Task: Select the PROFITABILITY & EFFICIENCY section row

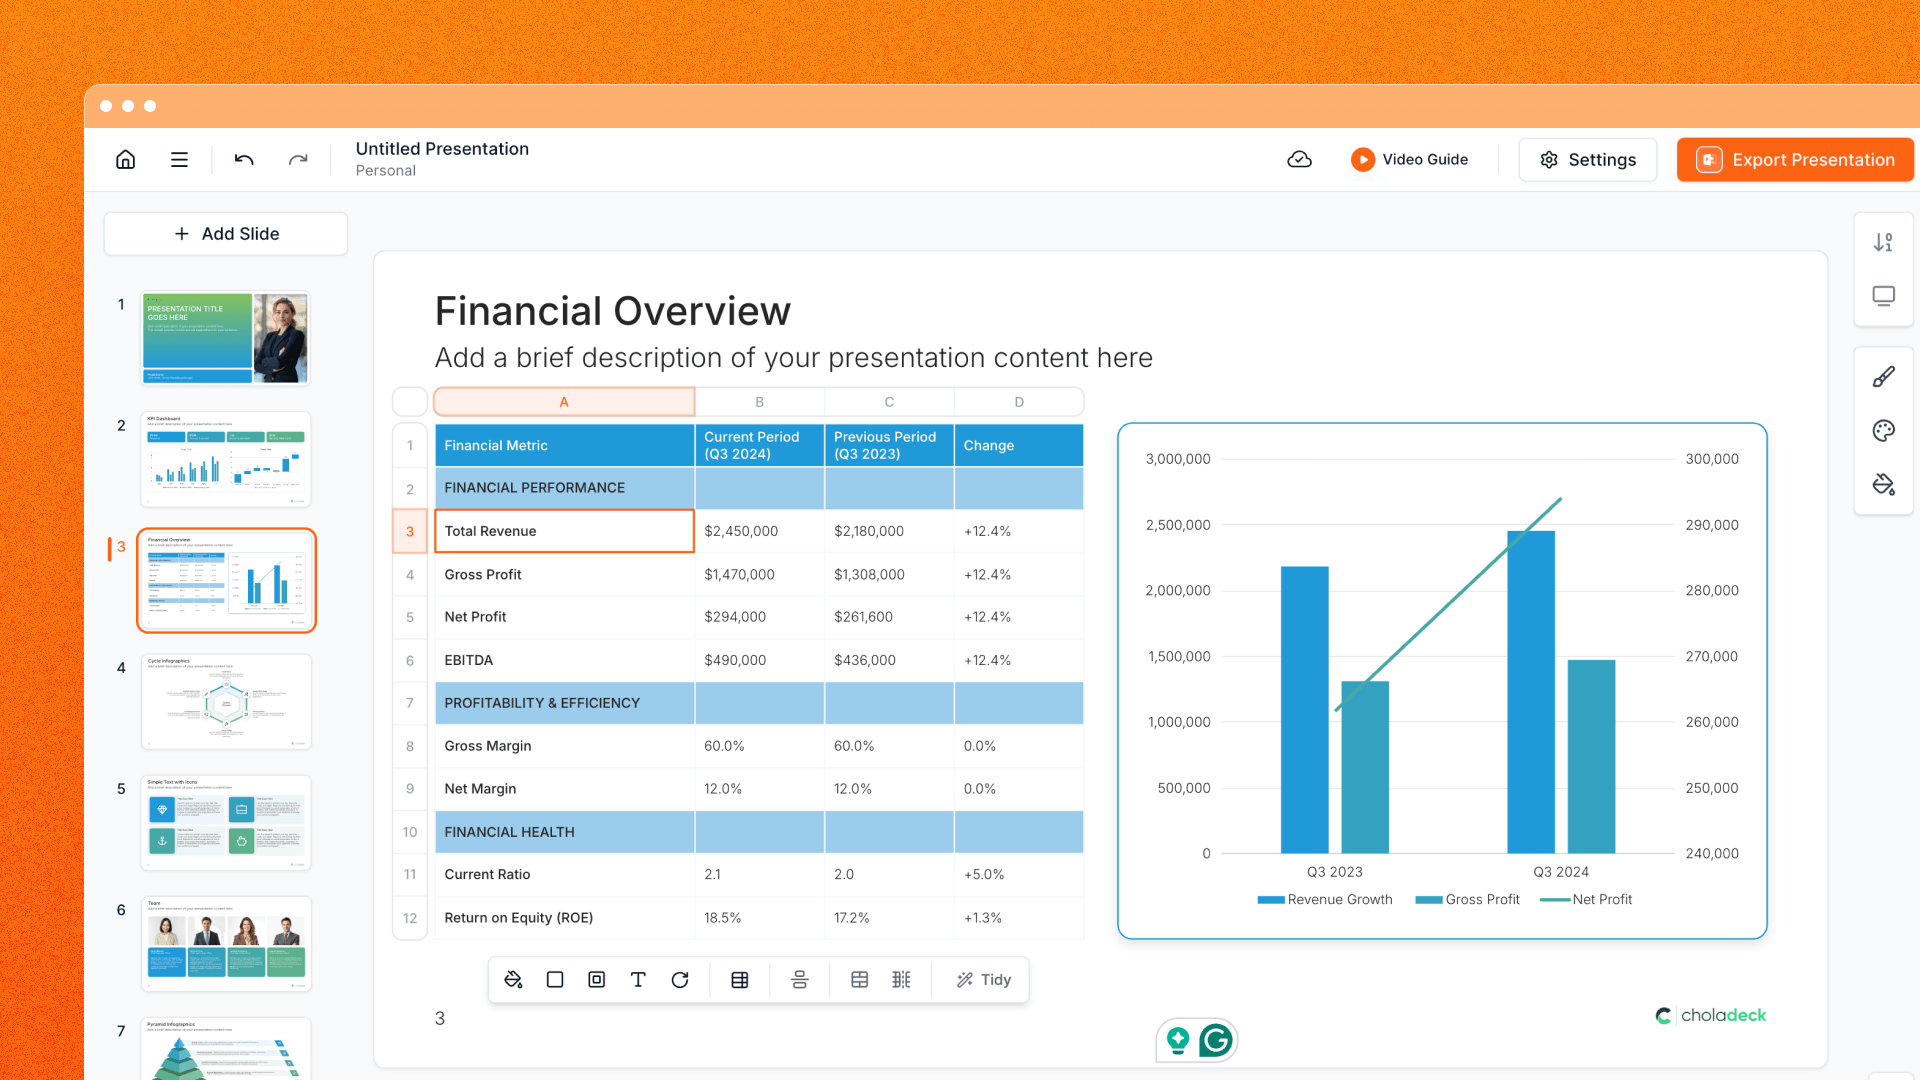Action: pos(759,703)
